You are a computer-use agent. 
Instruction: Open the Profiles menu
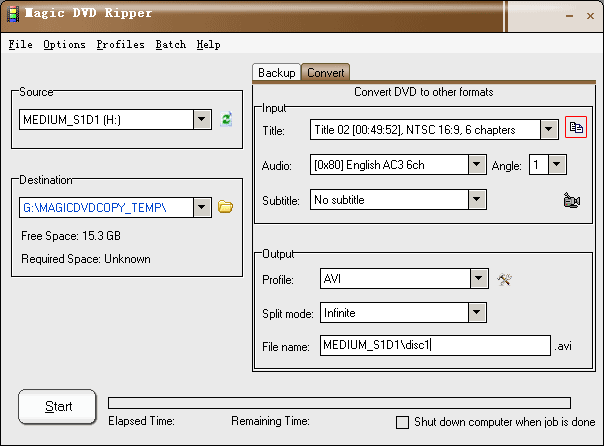[x=120, y=45]
